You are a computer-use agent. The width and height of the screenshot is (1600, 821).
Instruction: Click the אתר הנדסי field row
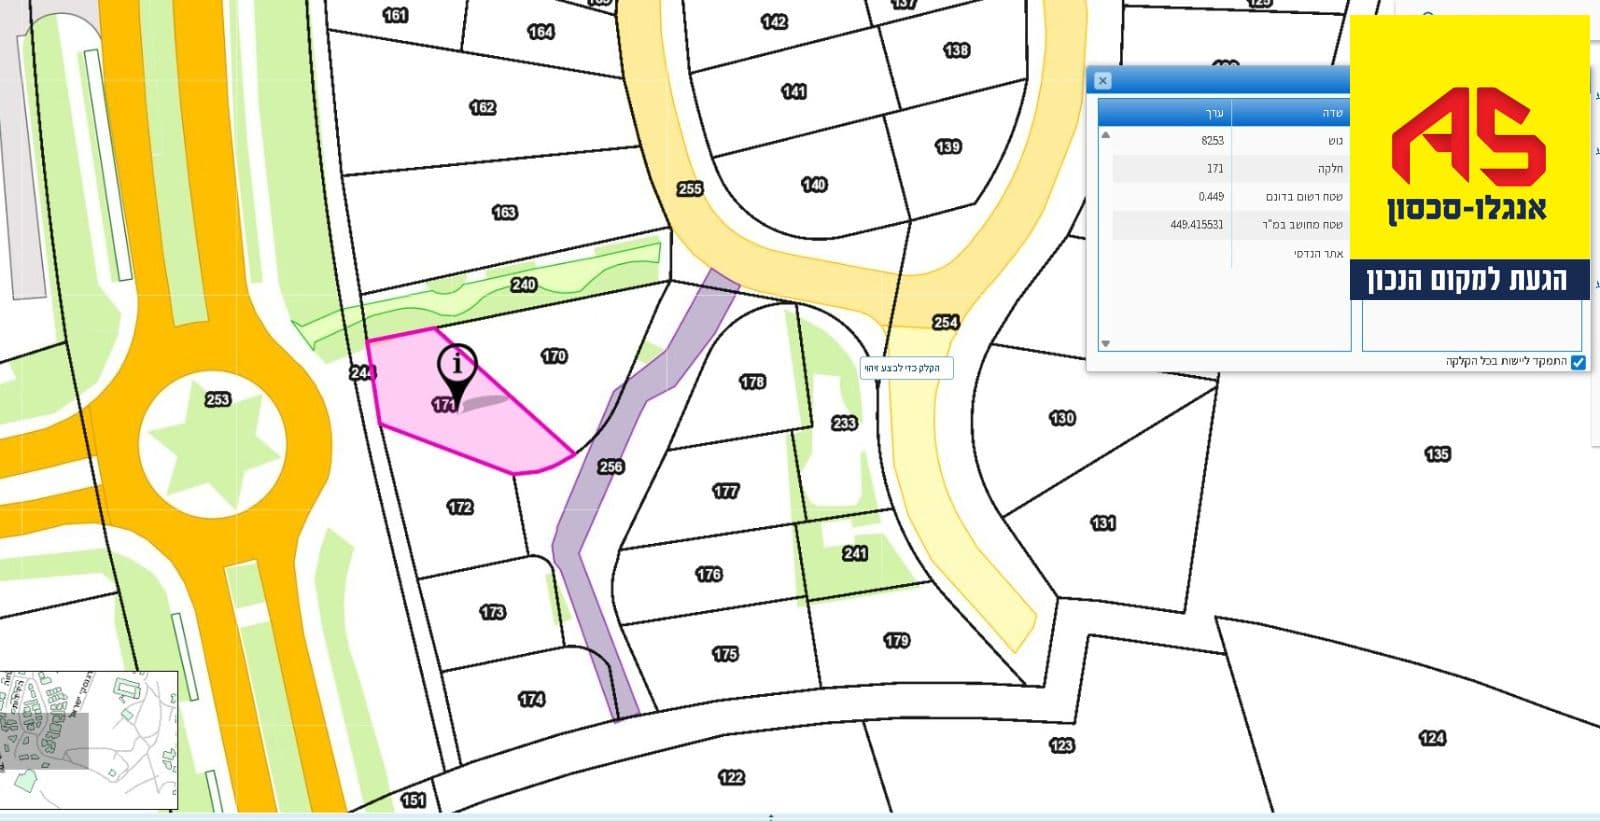(x=1231, y=253)
